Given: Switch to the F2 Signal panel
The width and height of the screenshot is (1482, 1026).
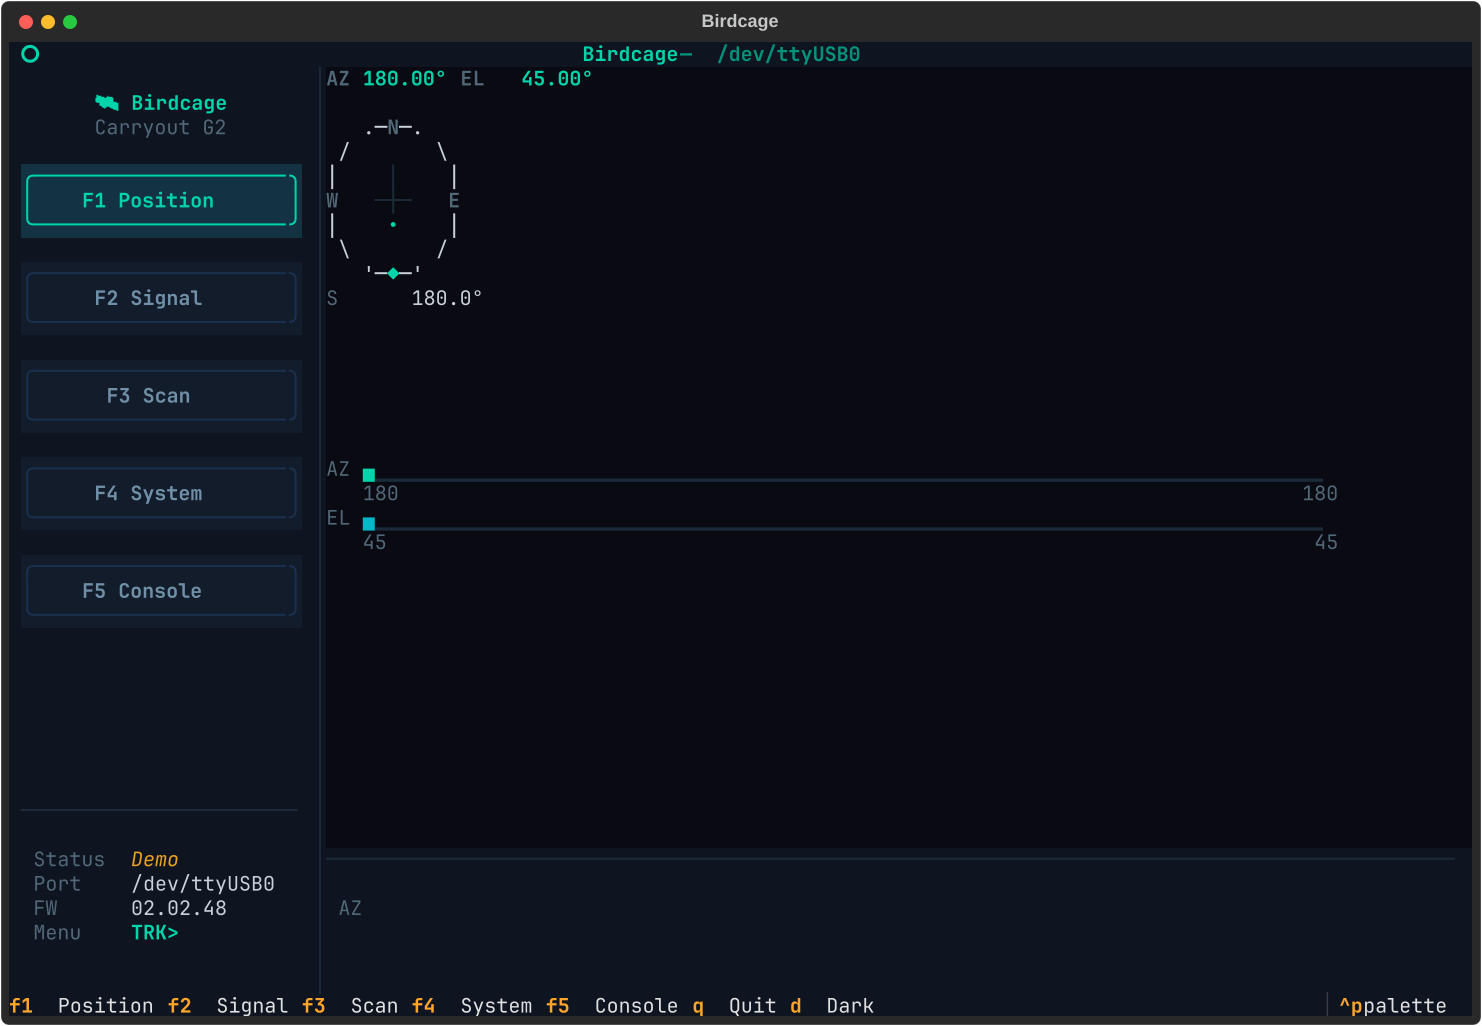Looking at the screenshot, I should (161, 297).
